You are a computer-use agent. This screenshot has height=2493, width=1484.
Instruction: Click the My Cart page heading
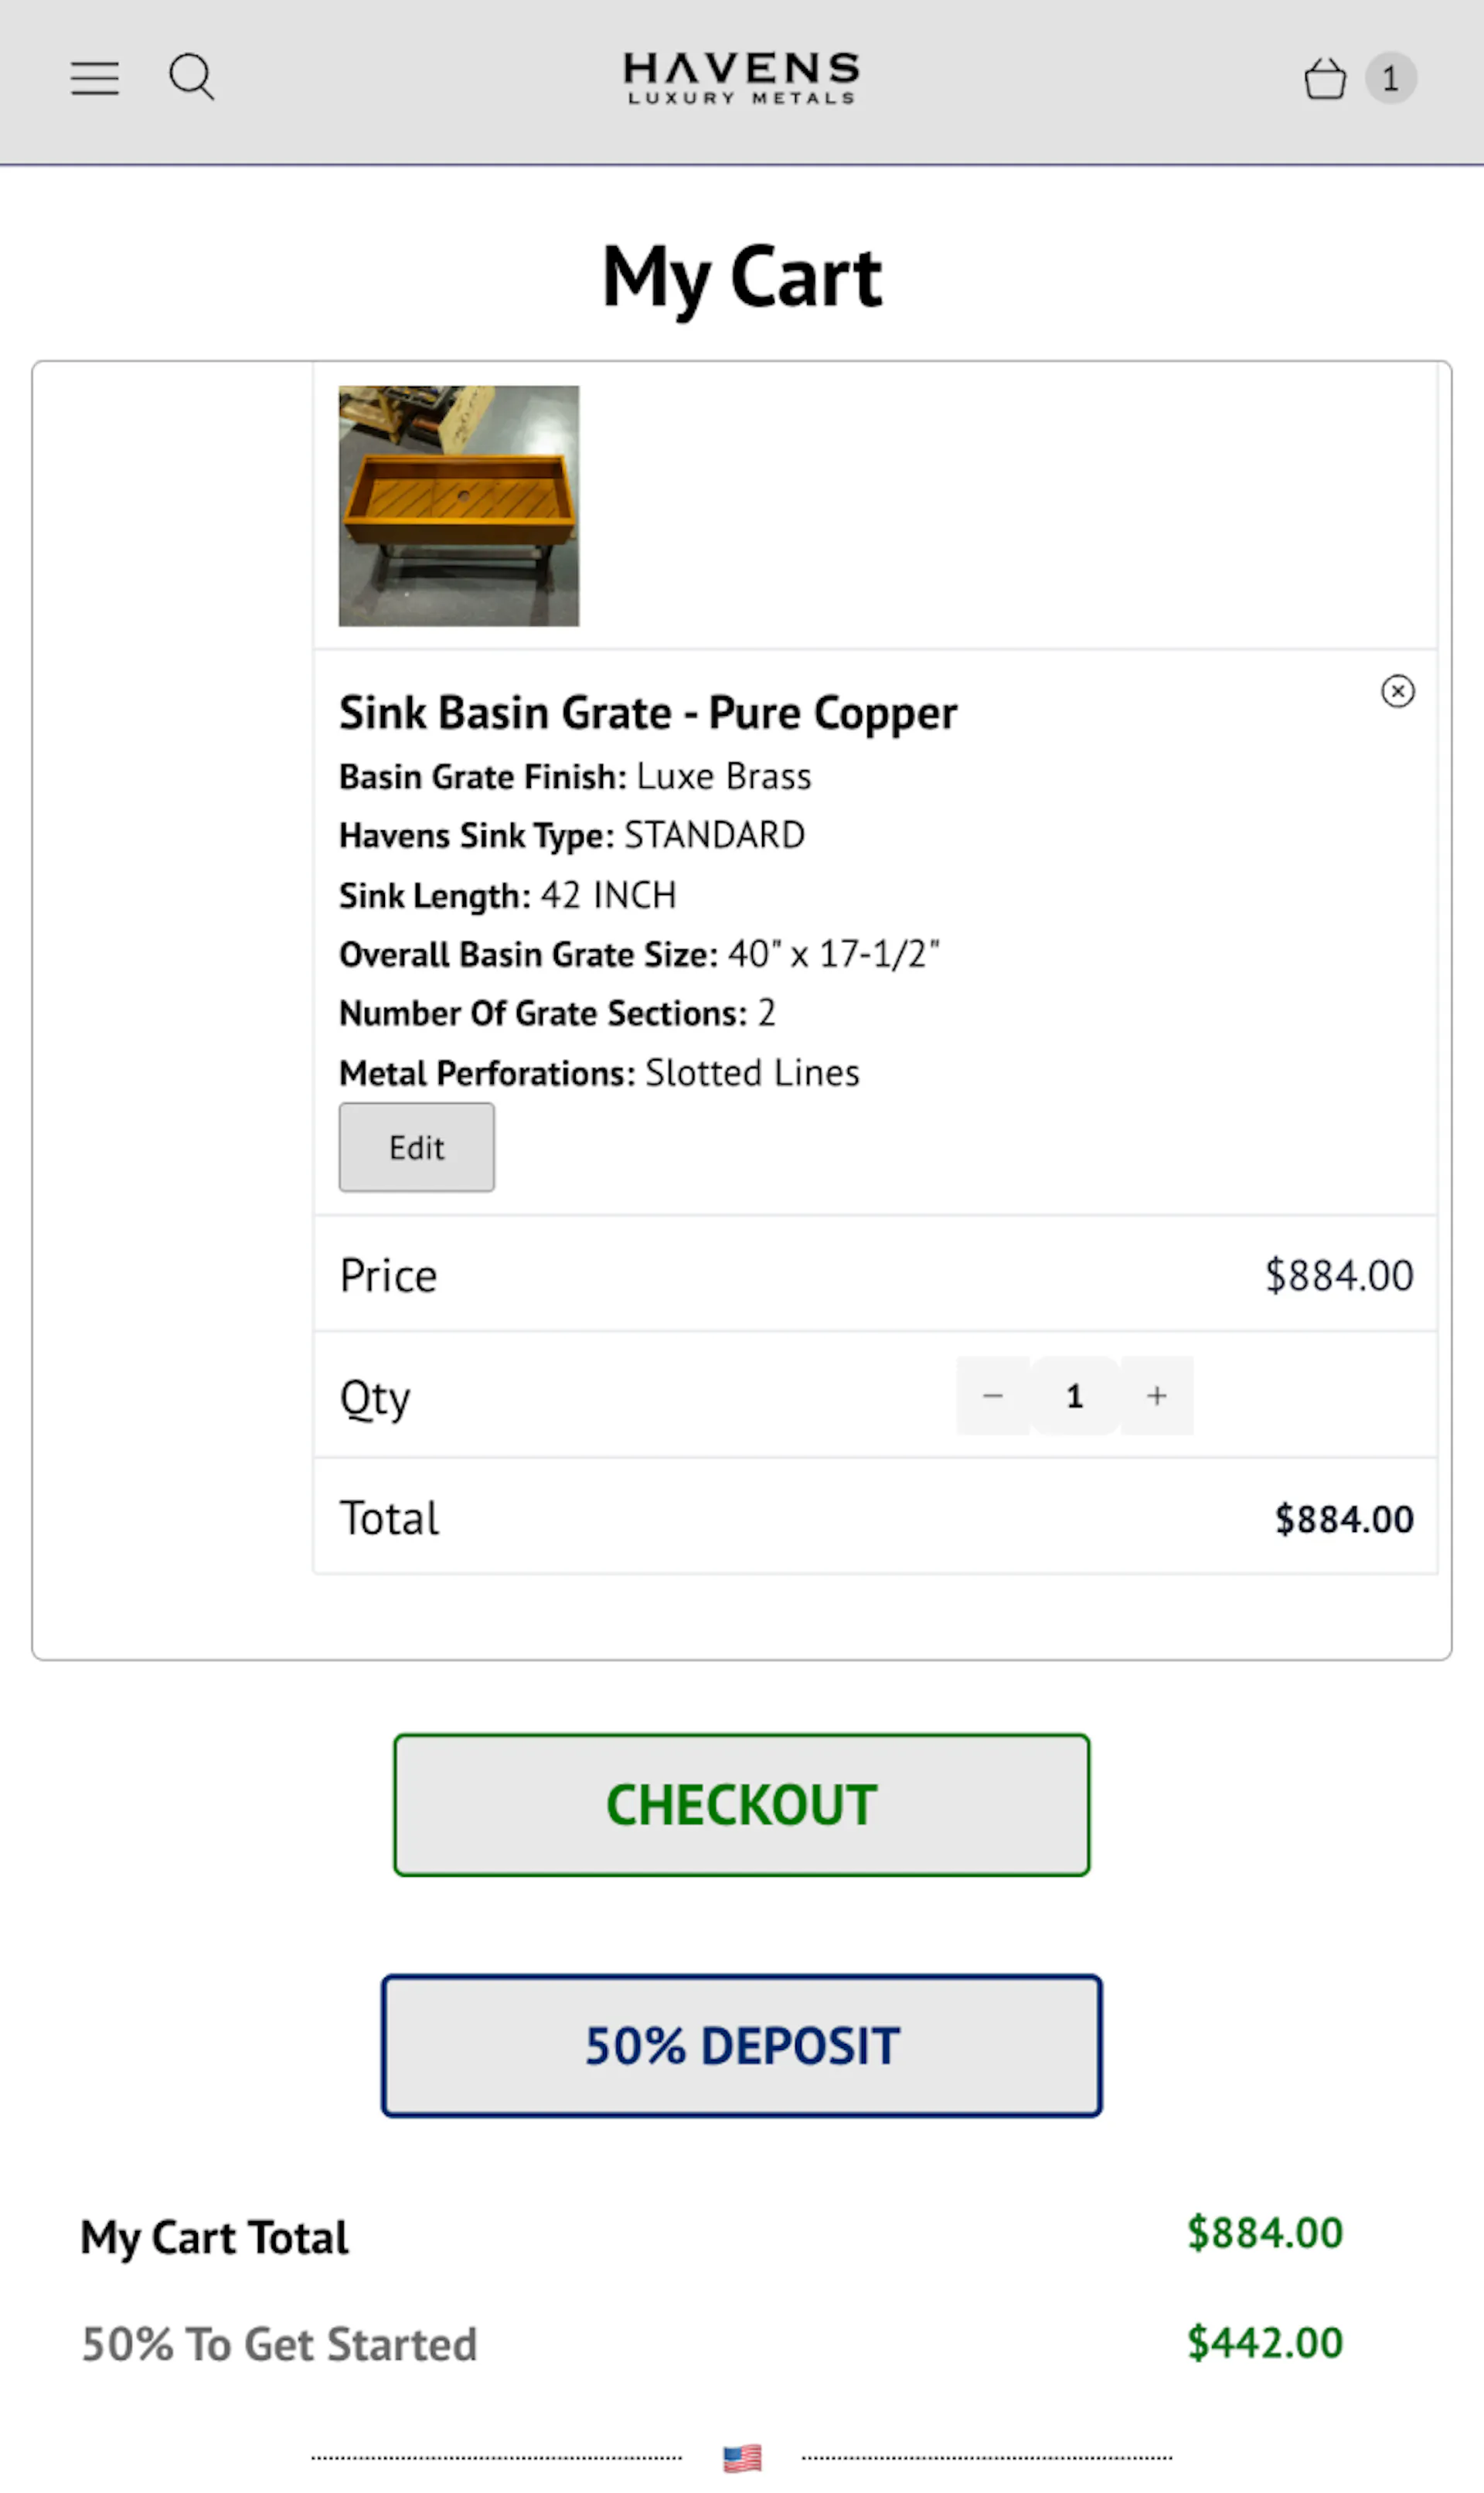741,276
